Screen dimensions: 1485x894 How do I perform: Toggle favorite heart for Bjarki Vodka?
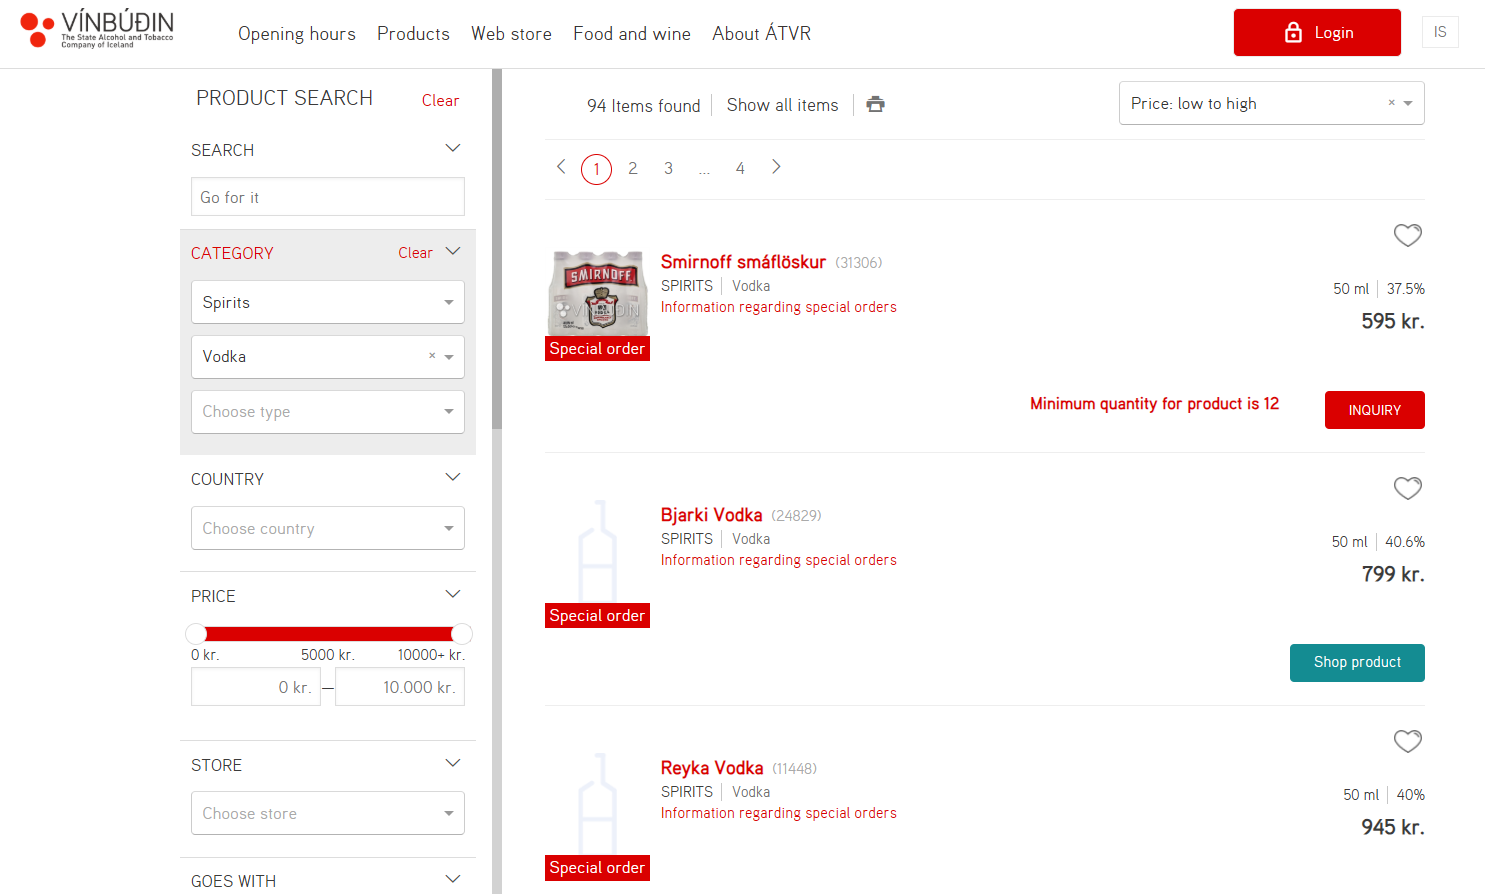[1407, 488]
